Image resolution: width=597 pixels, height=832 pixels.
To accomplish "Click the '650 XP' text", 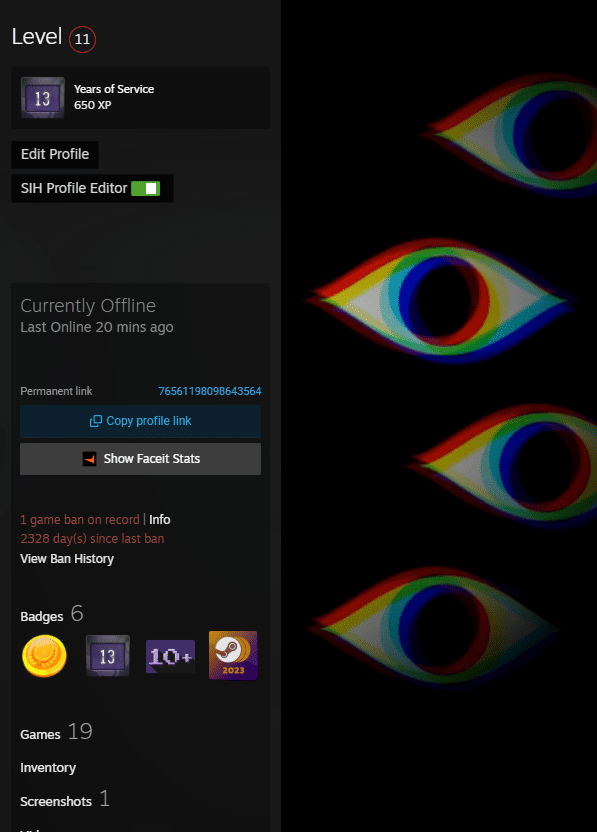I will [92, 105].
